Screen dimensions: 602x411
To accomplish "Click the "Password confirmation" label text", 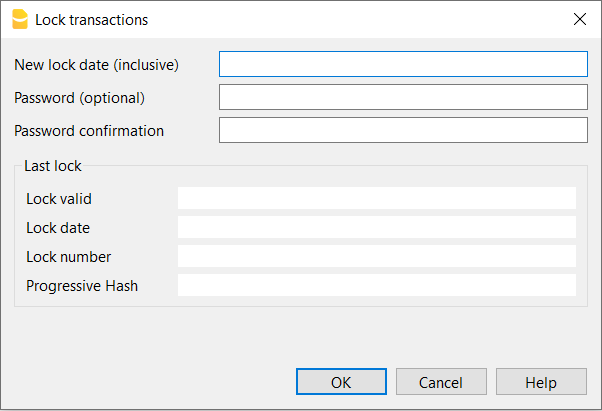I will pyautogui.click(x=89, y=131).
